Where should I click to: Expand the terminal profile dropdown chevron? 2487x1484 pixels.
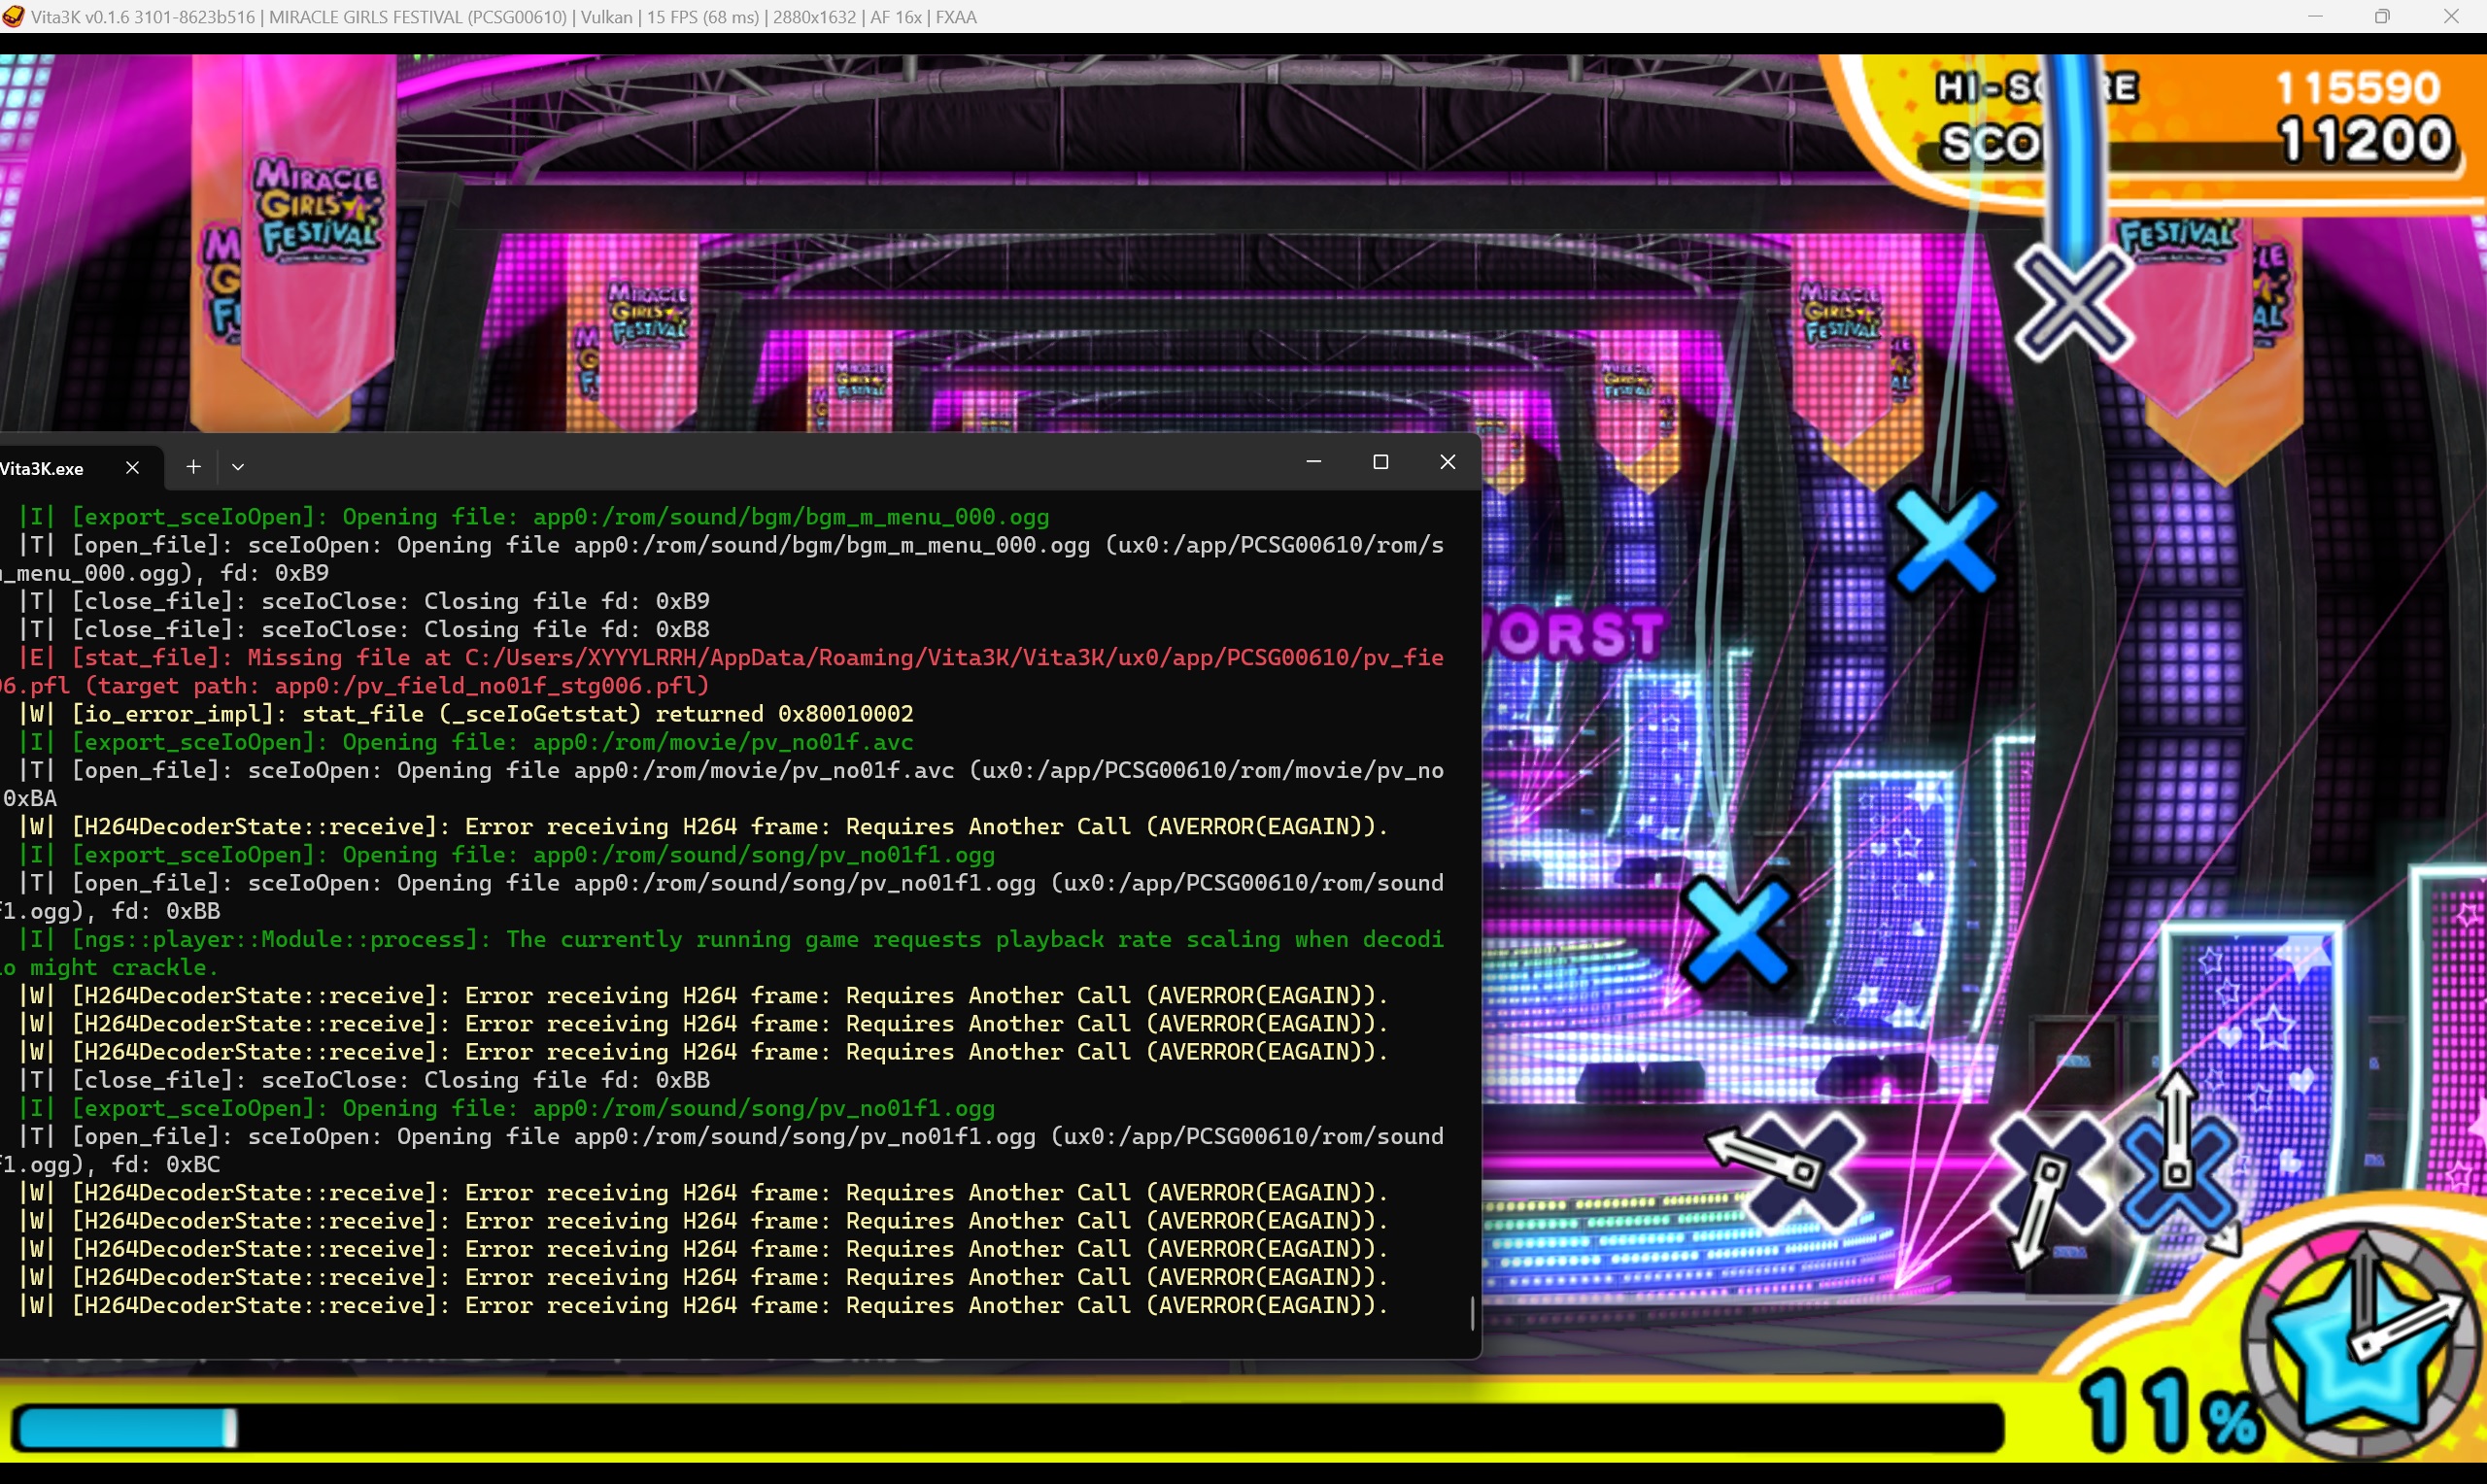[x=238, y=467]
